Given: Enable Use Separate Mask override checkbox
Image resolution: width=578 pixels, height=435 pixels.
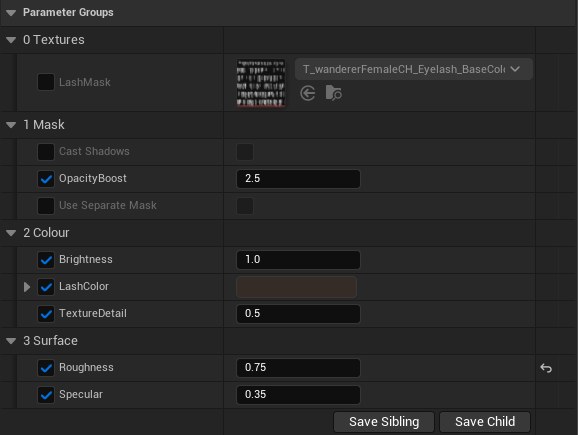Looking at the screenshot, I should [46, 206].
